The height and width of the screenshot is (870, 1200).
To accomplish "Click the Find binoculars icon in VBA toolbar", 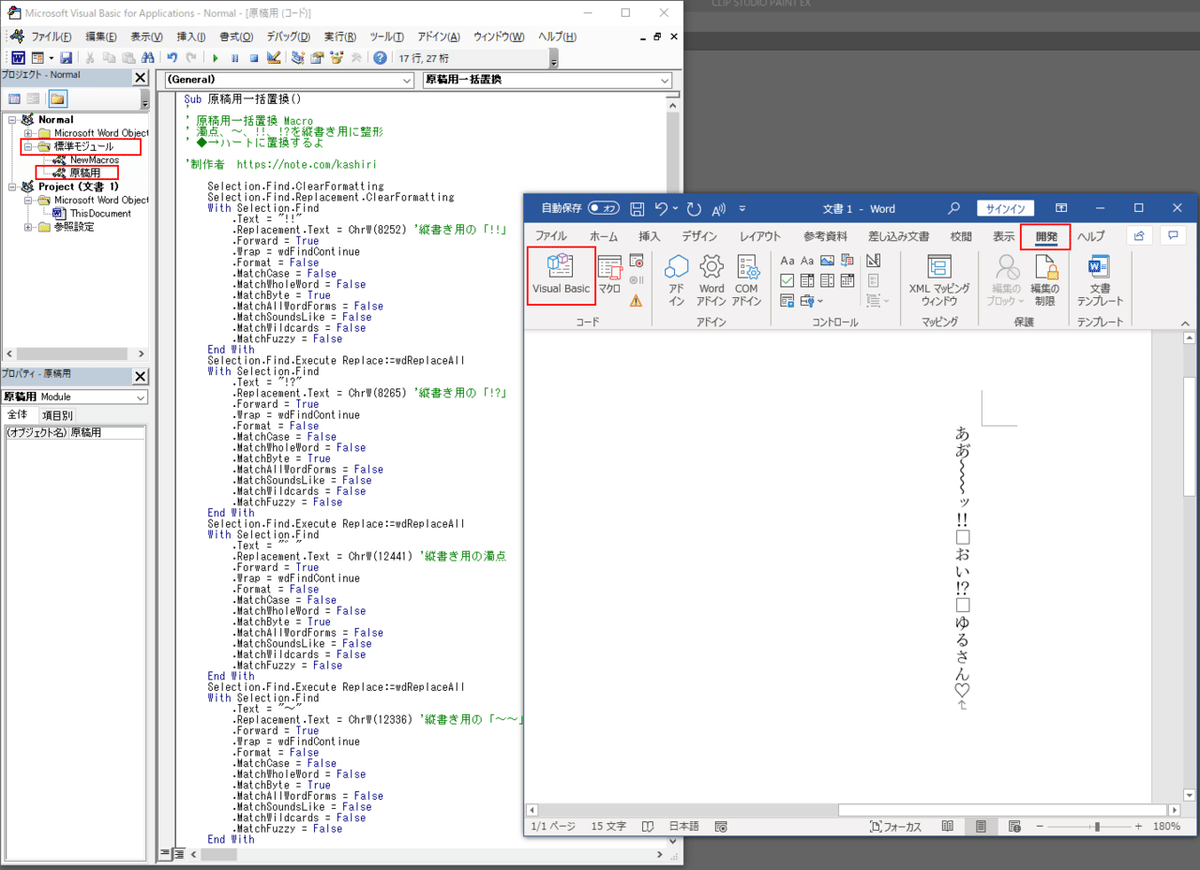I will (147, 58).
